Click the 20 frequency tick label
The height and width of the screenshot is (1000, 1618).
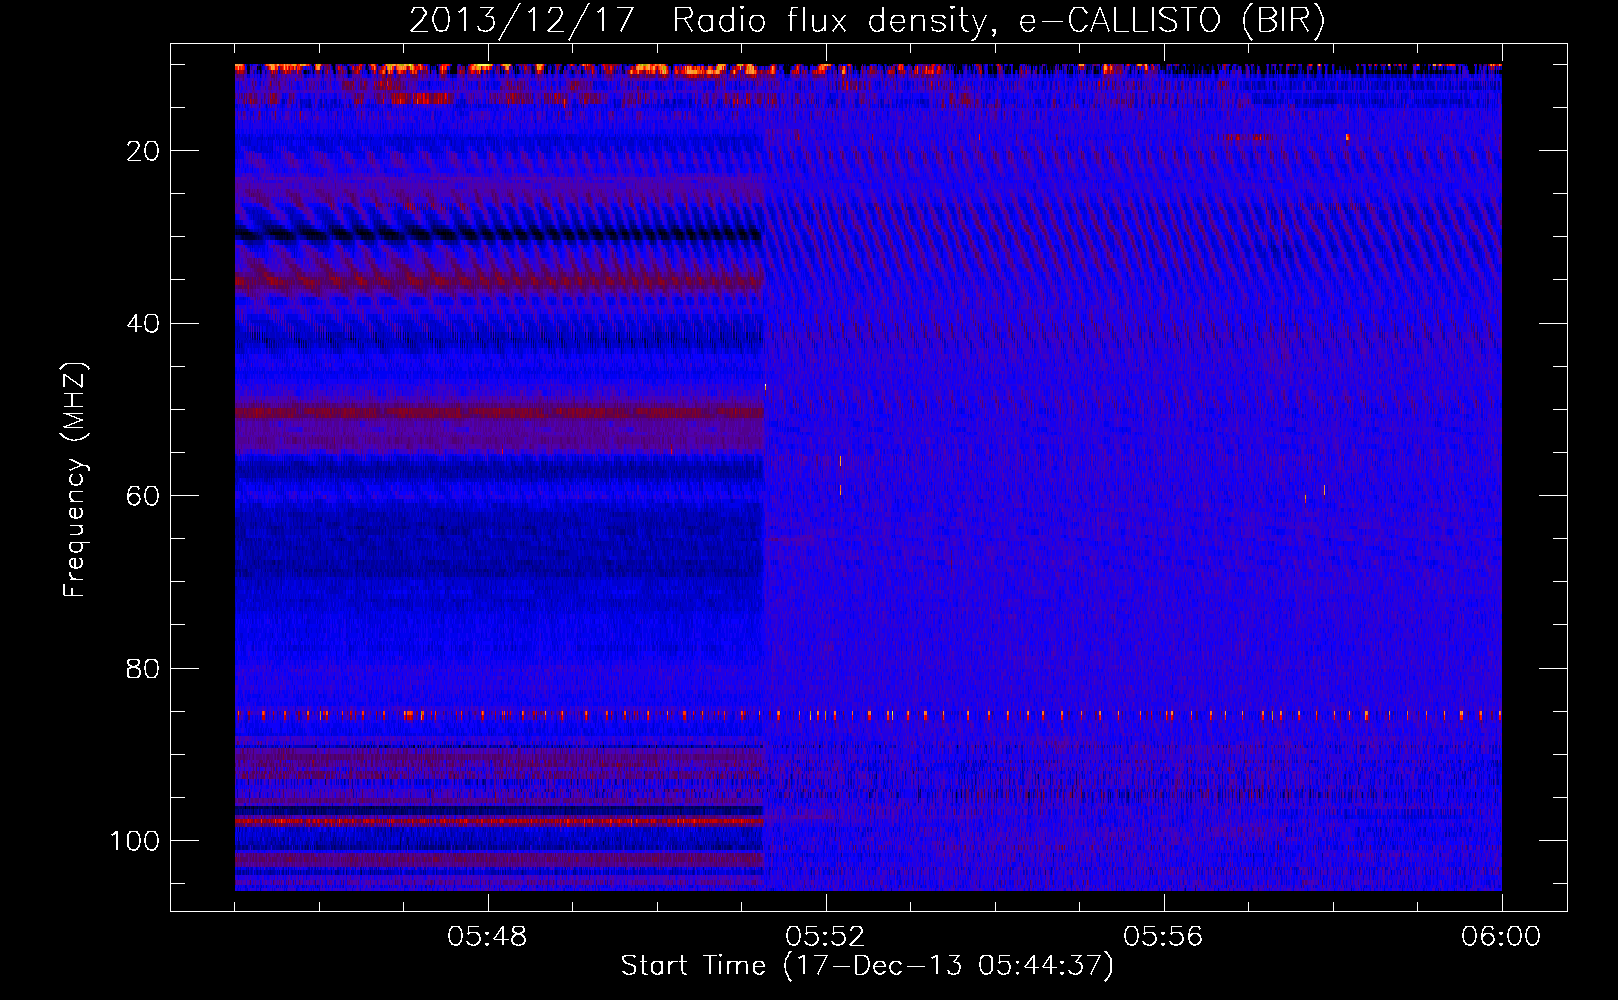tap(144, 151)
